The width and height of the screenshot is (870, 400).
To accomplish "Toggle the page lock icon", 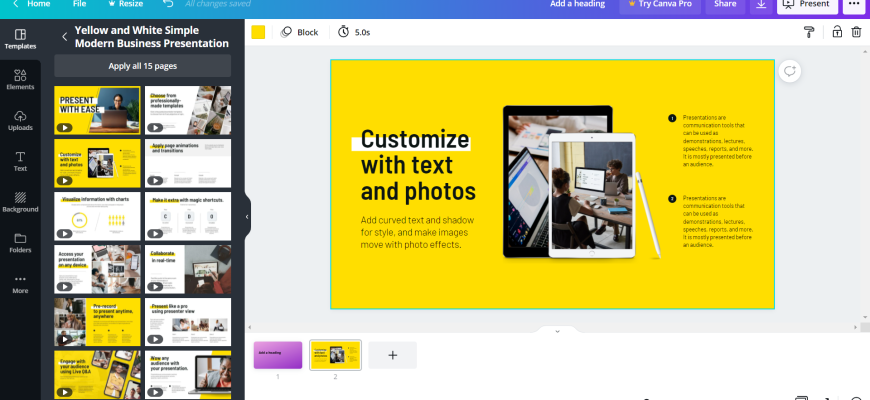I will point(836,32).
